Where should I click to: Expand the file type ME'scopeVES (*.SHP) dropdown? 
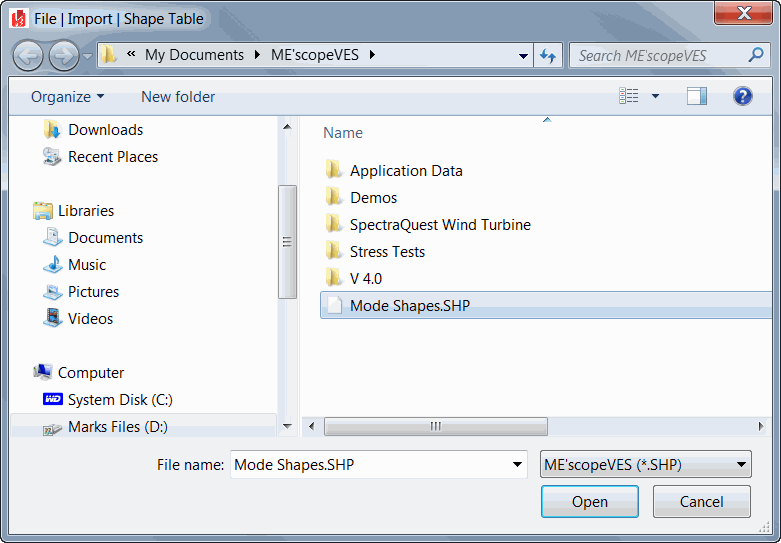click(x=646, y=464)
